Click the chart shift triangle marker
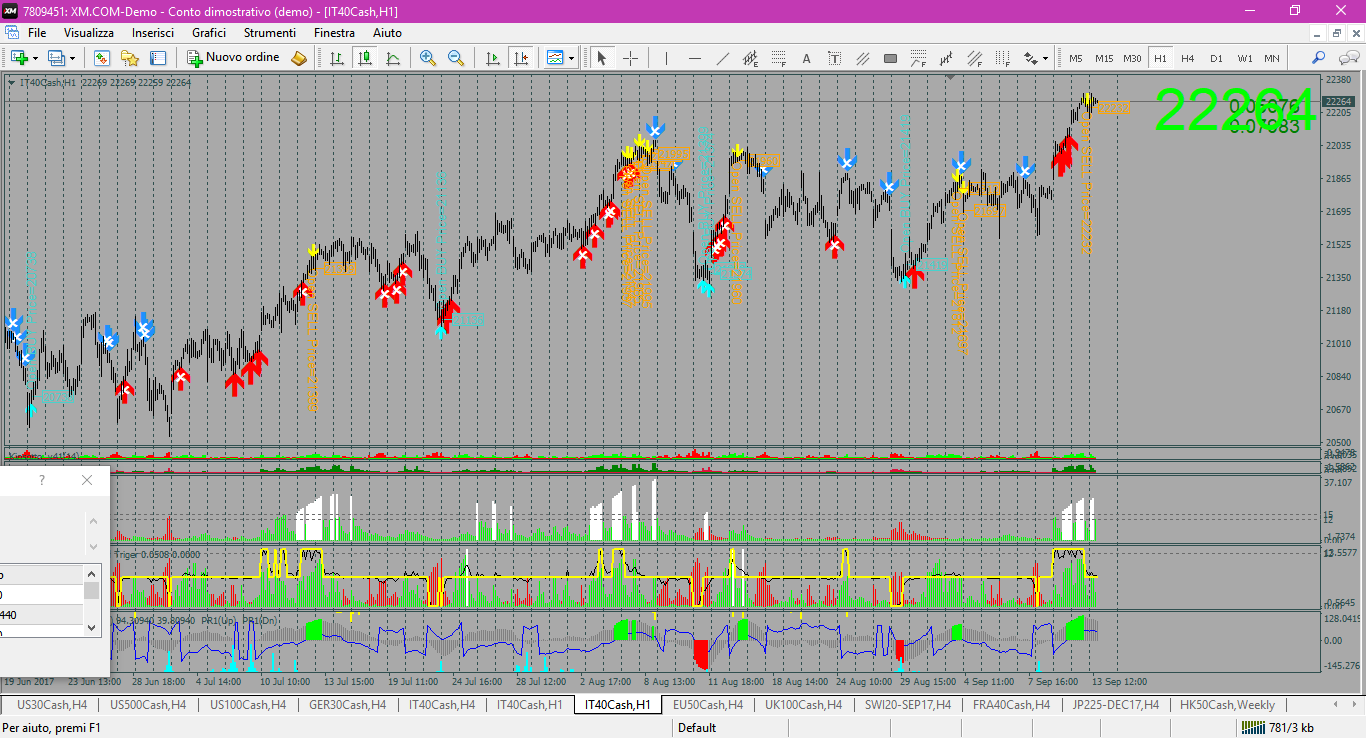The image size is (1366, 738). click(951, 76)
